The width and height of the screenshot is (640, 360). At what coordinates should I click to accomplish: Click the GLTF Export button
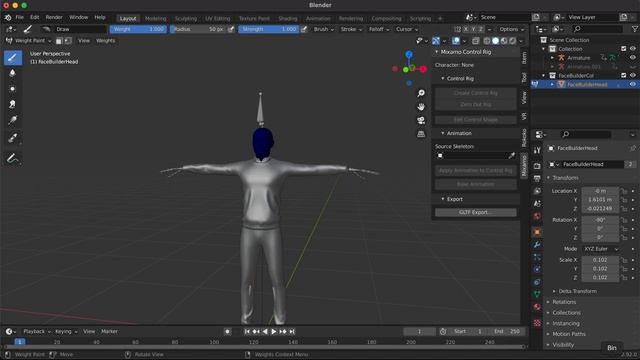pyautogui.click(x=476, y=212)
